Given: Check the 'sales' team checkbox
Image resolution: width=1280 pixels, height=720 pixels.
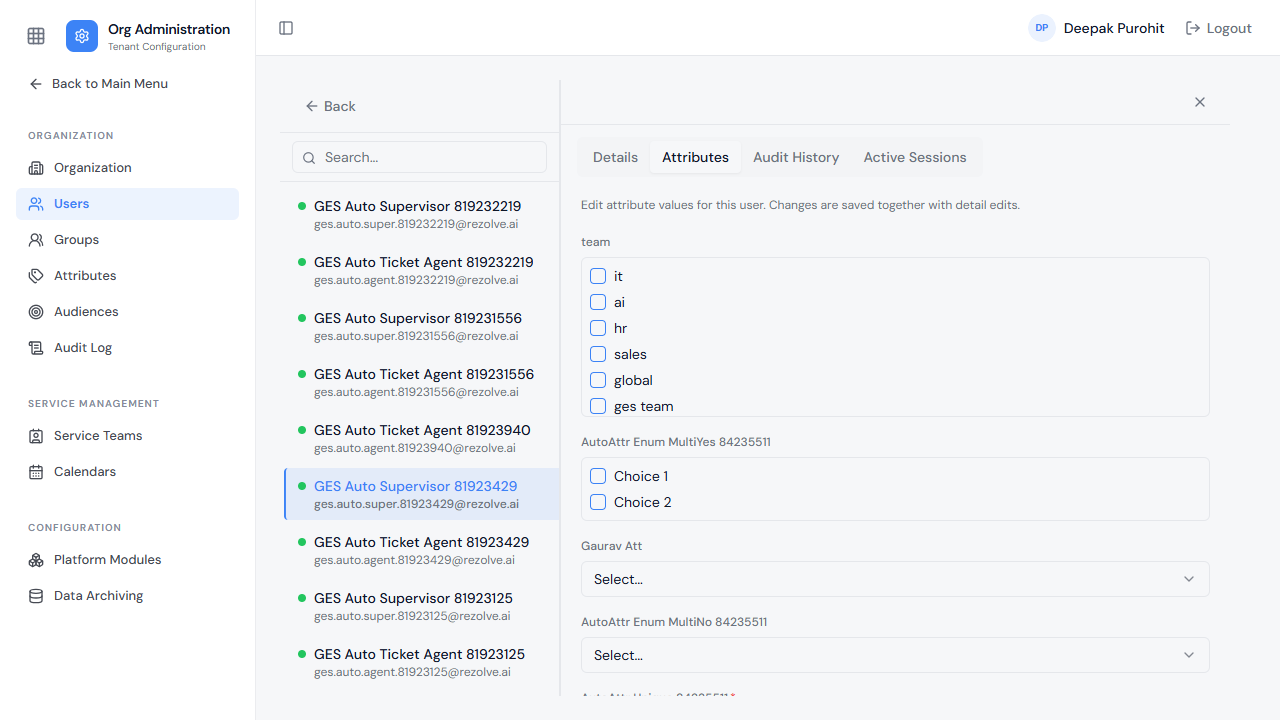Looking at the screenshot, I should click(598, 354).
